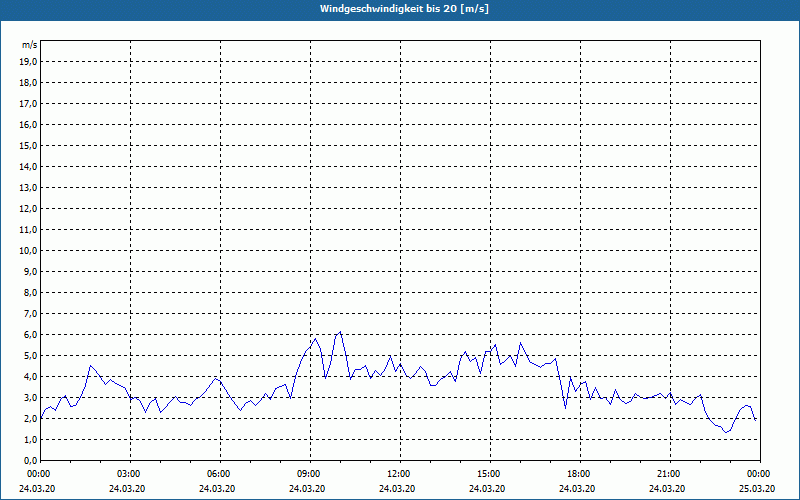800x500 pixels.
Task: Pick the y-axis value '16,0'
Action: point(28,124)
